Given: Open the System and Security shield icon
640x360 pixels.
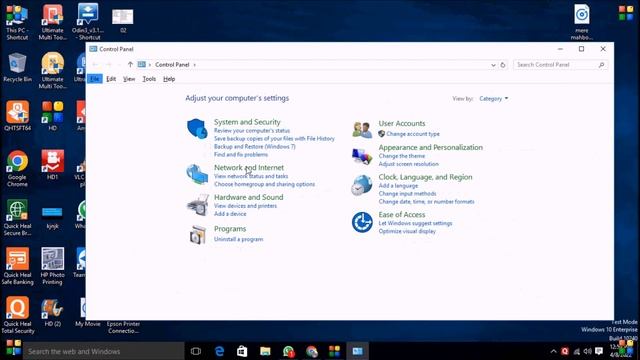Looking at the screenshot, I should tap(197, 129).
